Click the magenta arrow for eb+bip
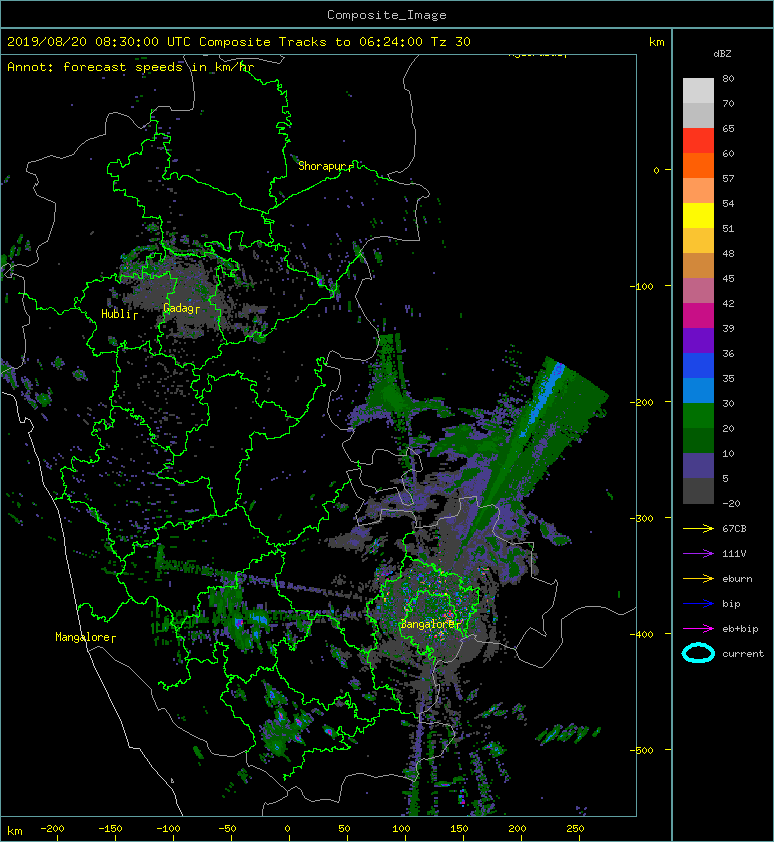 [698, 628]
